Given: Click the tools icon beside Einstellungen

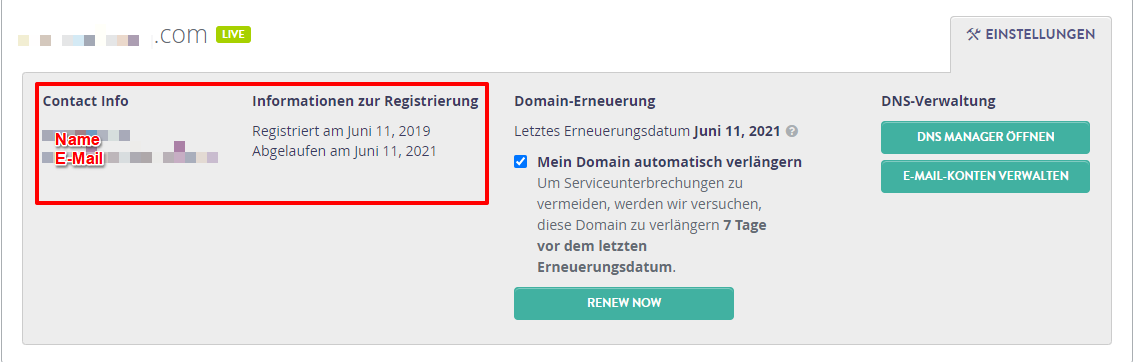Looking at the screenshot, I should pyautogui.click(x=973, y=34).
